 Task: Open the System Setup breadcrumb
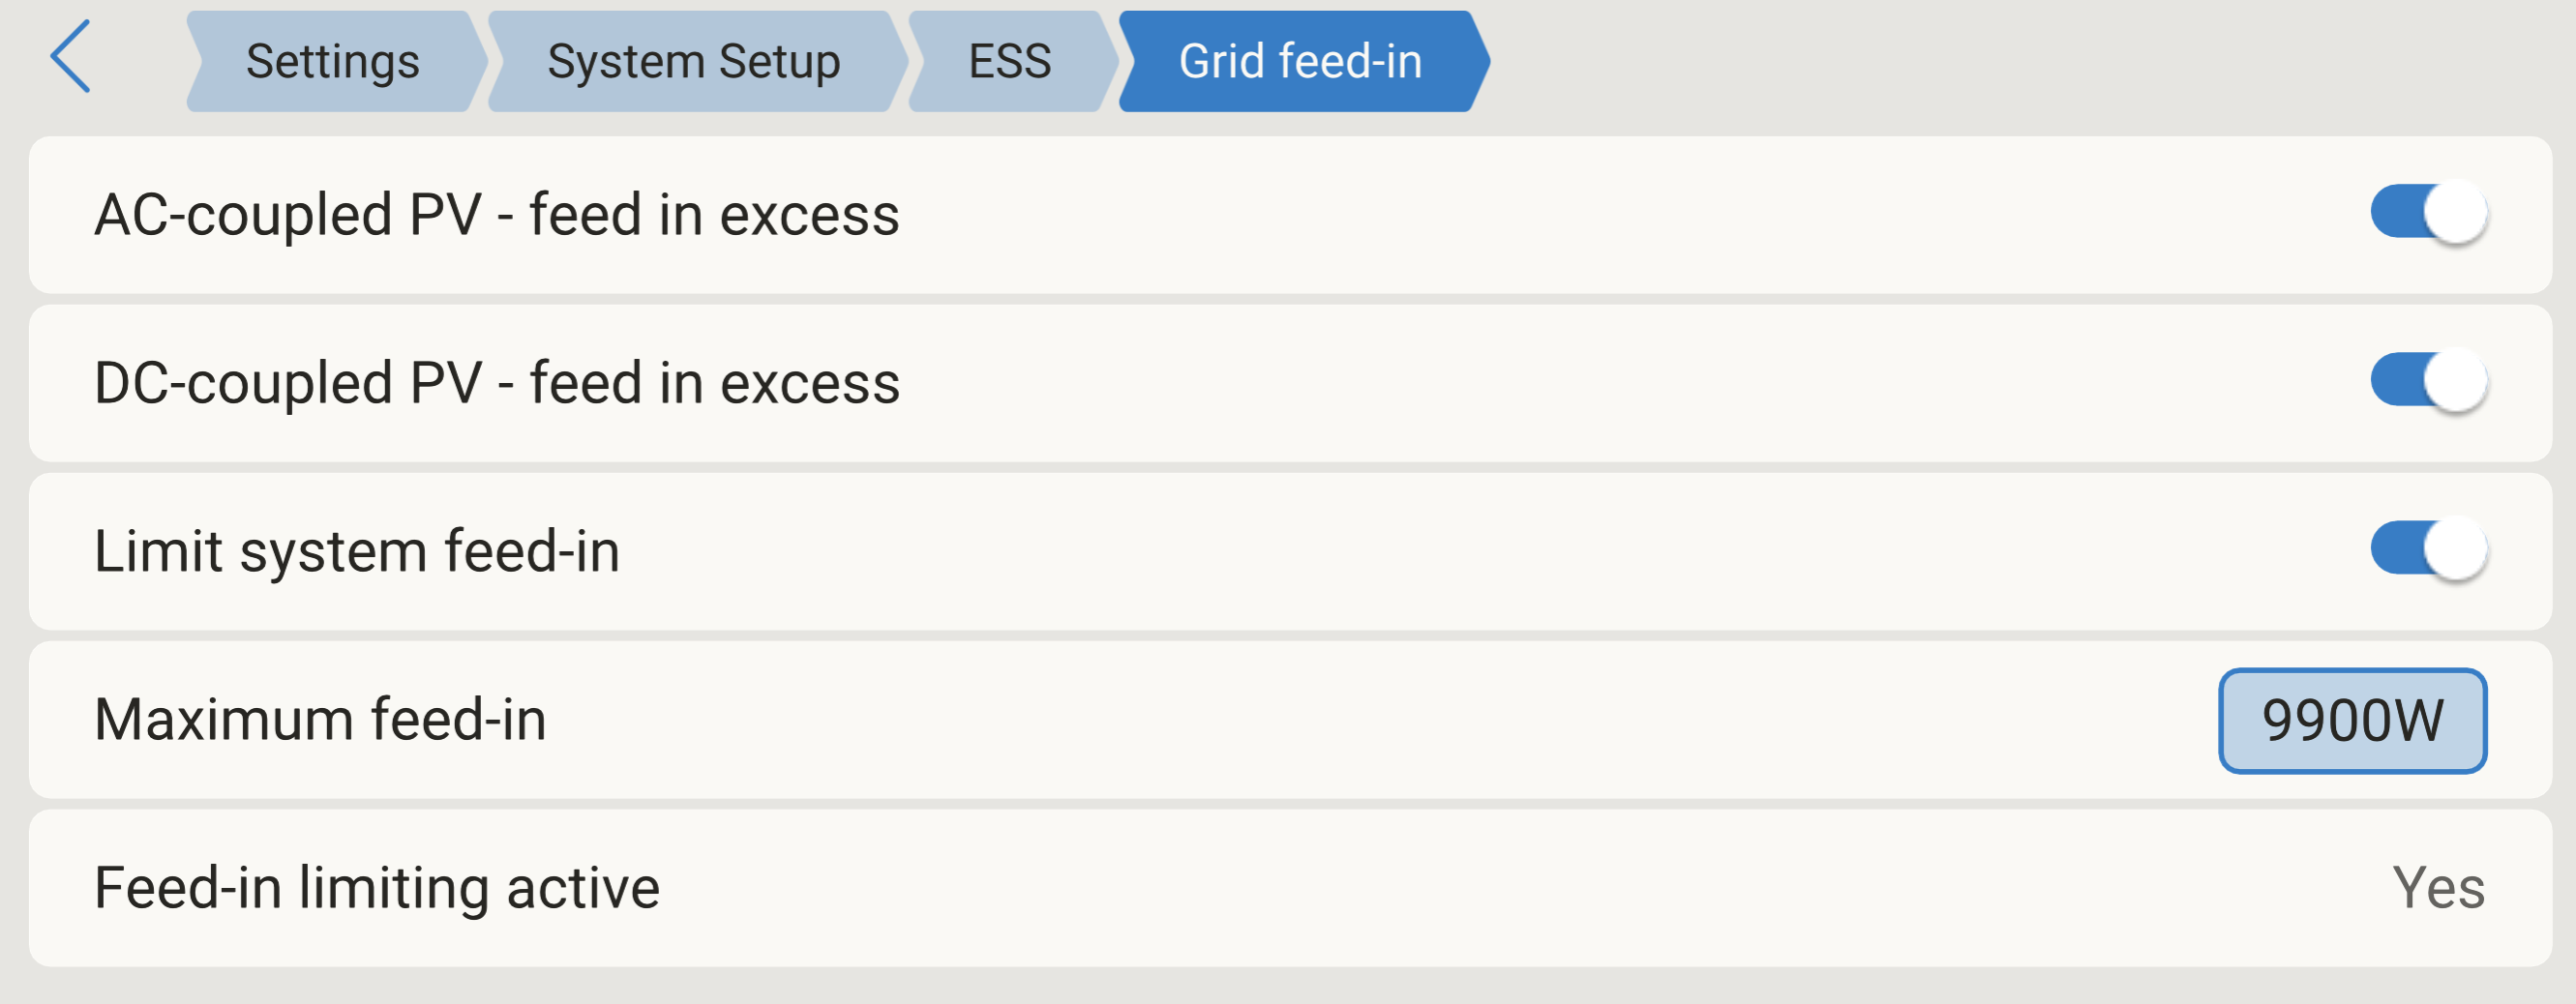point(693,62)
